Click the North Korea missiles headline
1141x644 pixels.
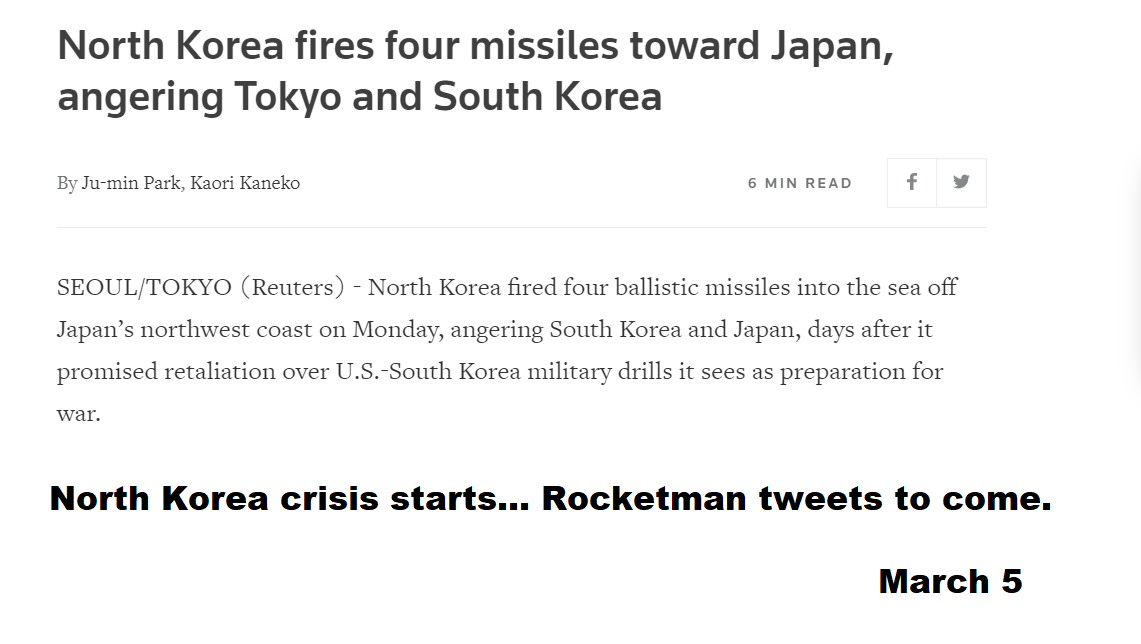pos(475,47)
